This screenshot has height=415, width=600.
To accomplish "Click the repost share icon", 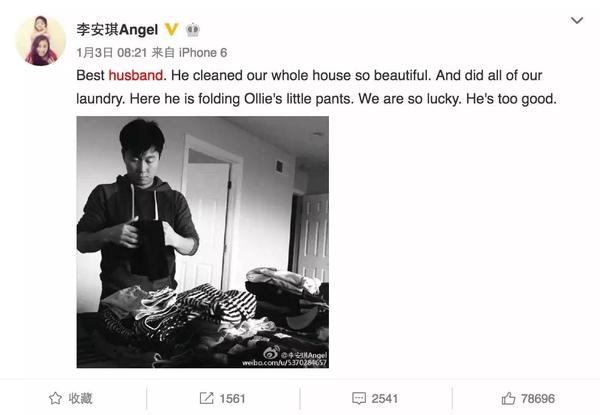I will tap(207, 398).
